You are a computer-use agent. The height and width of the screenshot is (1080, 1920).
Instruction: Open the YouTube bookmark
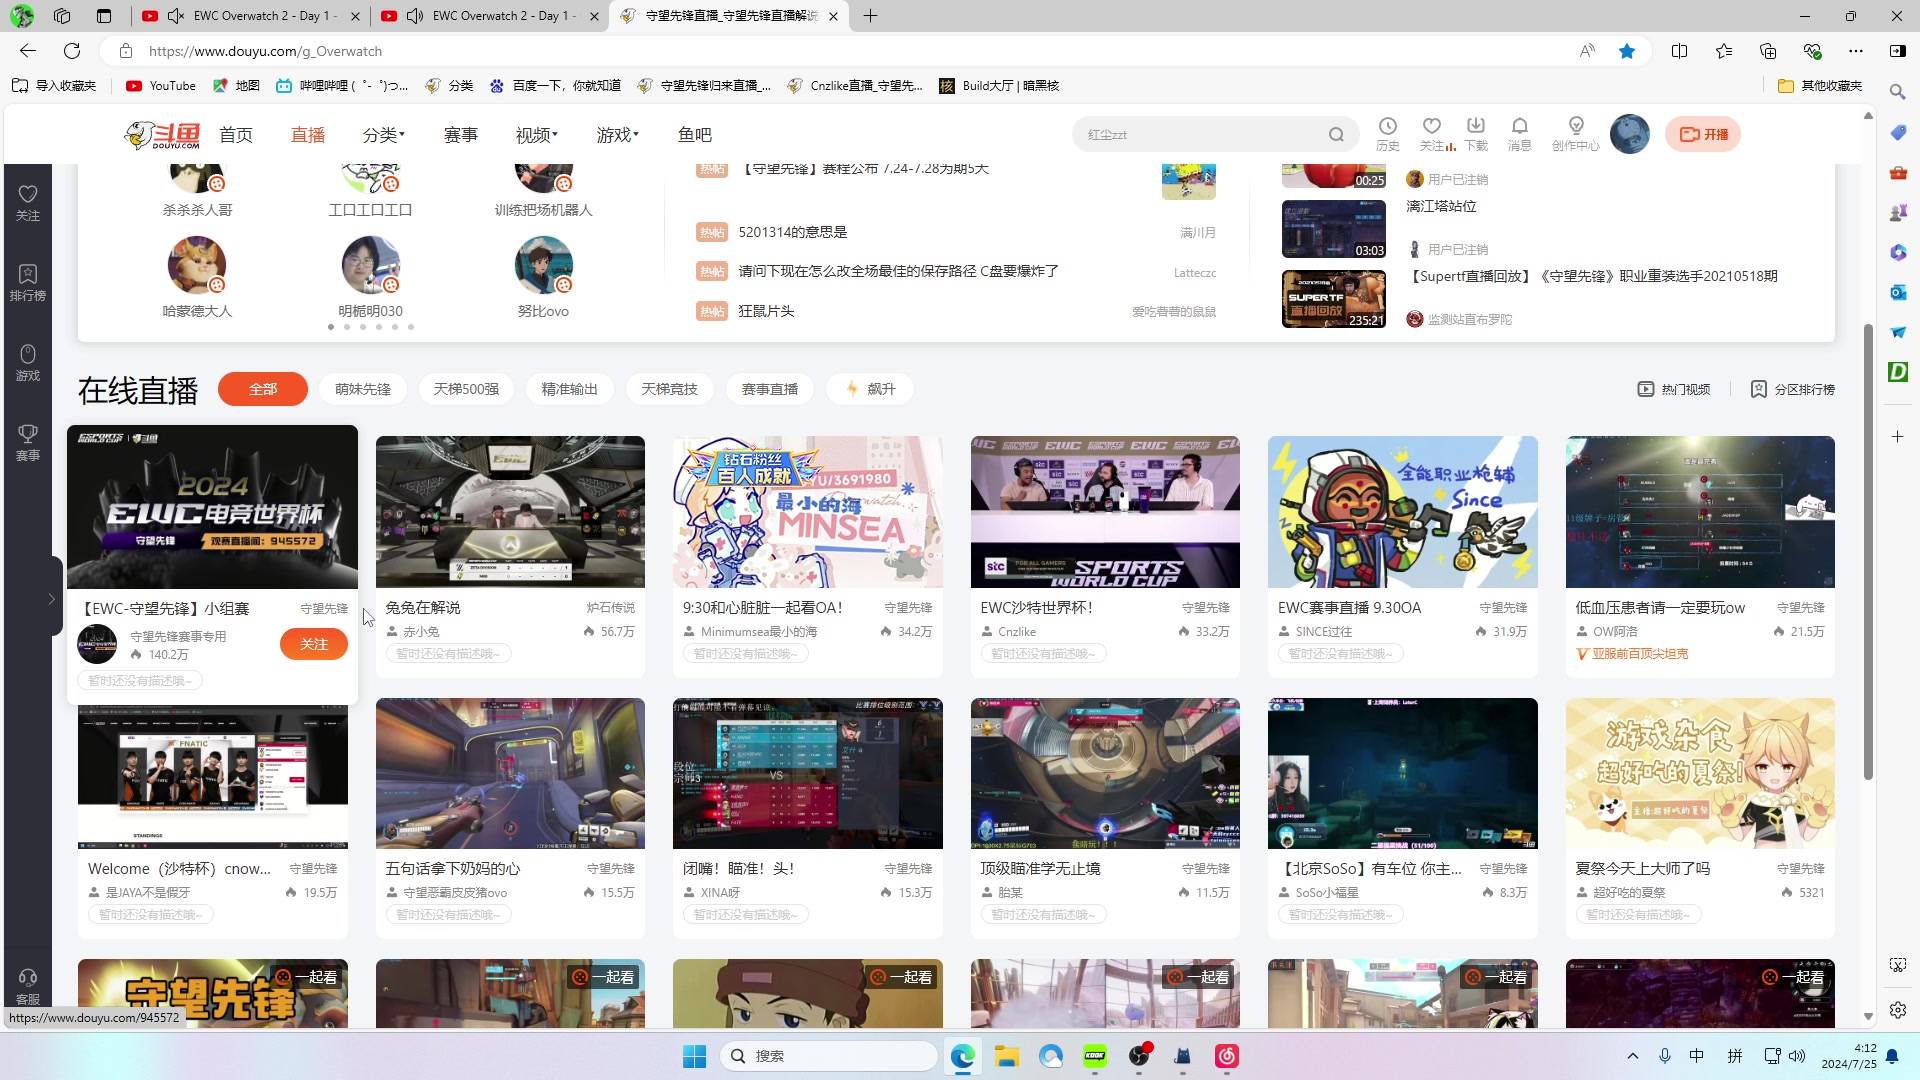161,86
